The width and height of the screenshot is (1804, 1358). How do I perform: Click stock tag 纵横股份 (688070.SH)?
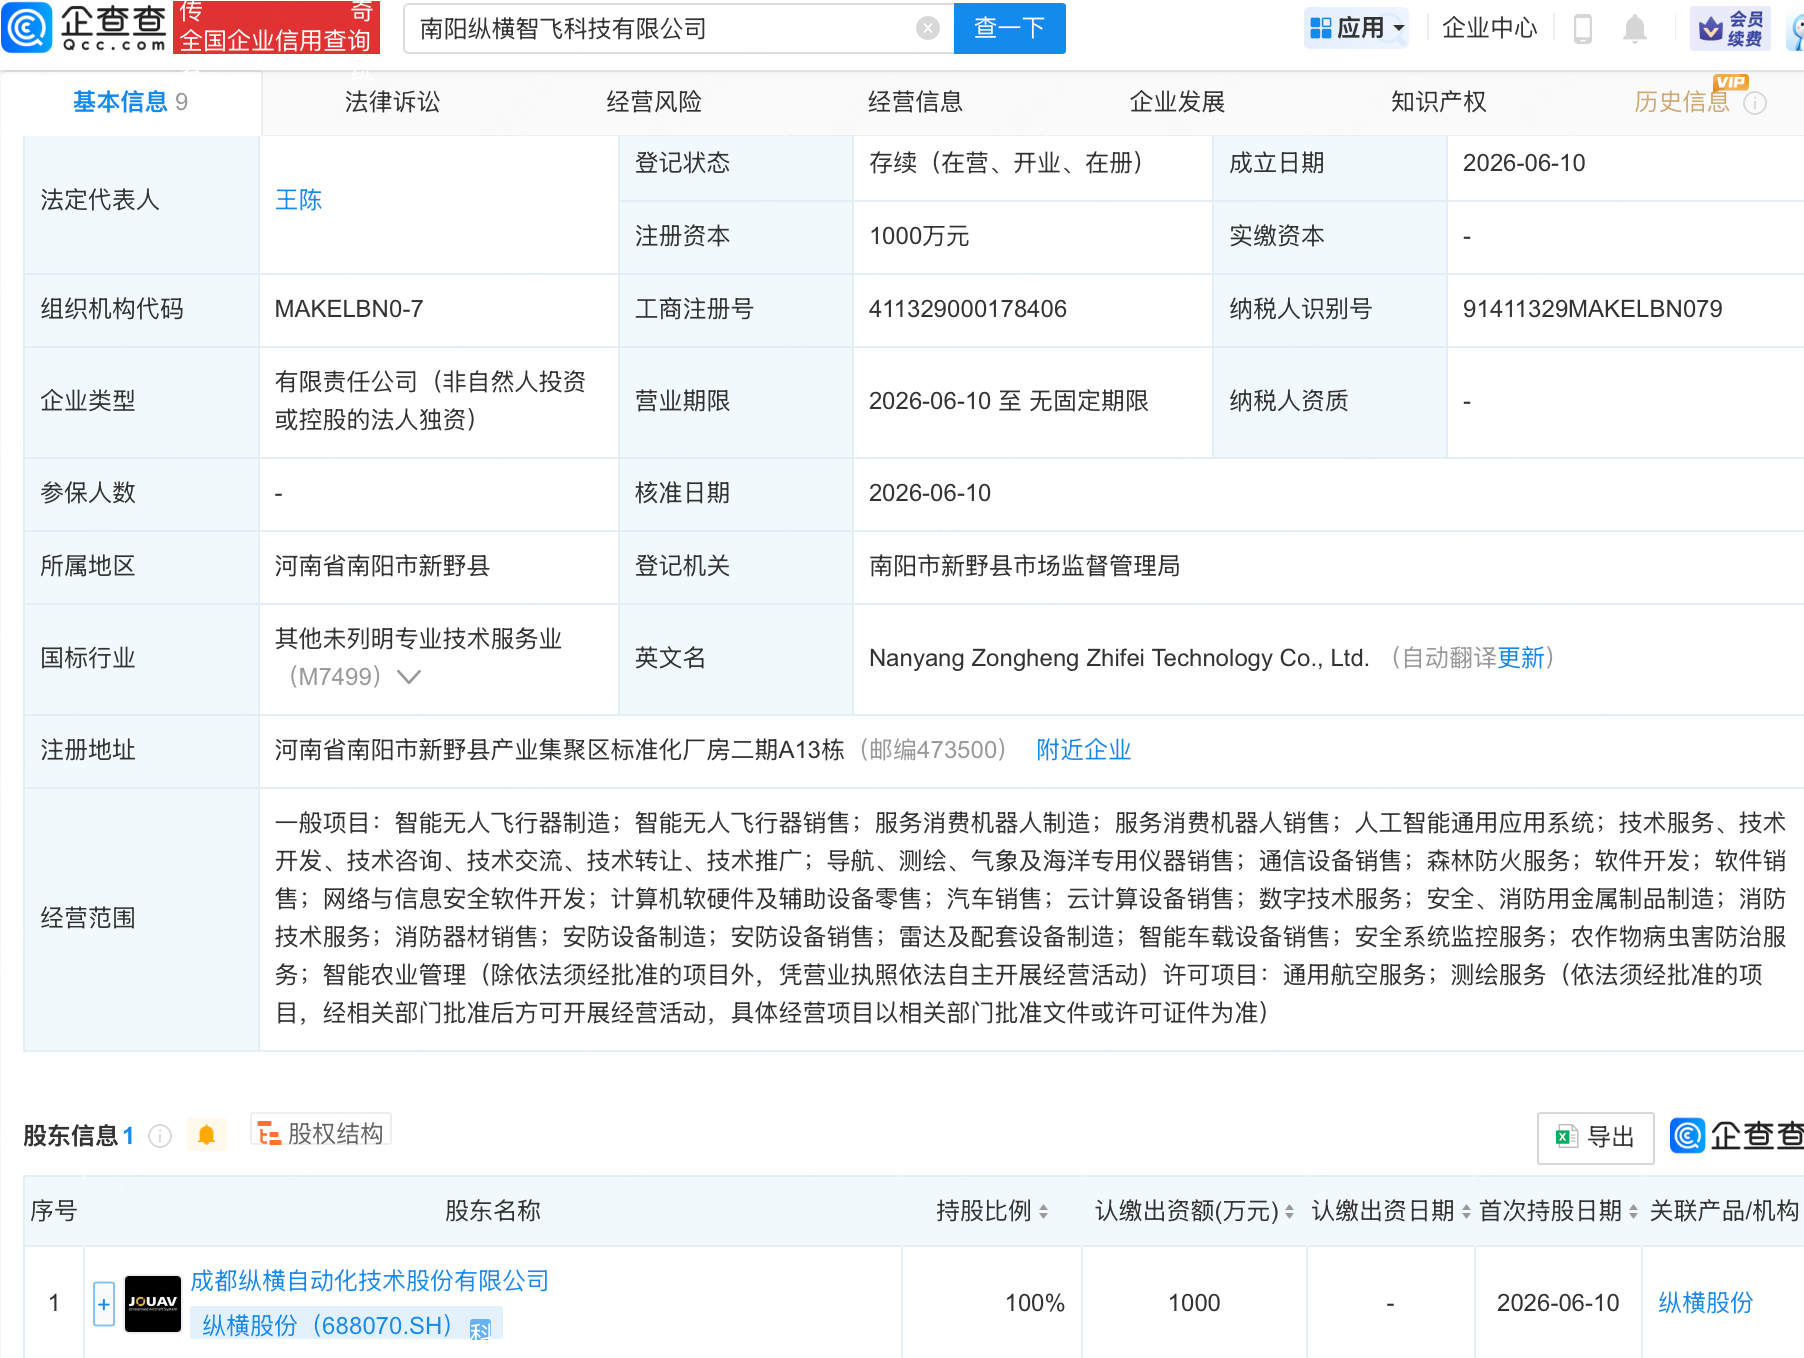[x=327, y=1326]
